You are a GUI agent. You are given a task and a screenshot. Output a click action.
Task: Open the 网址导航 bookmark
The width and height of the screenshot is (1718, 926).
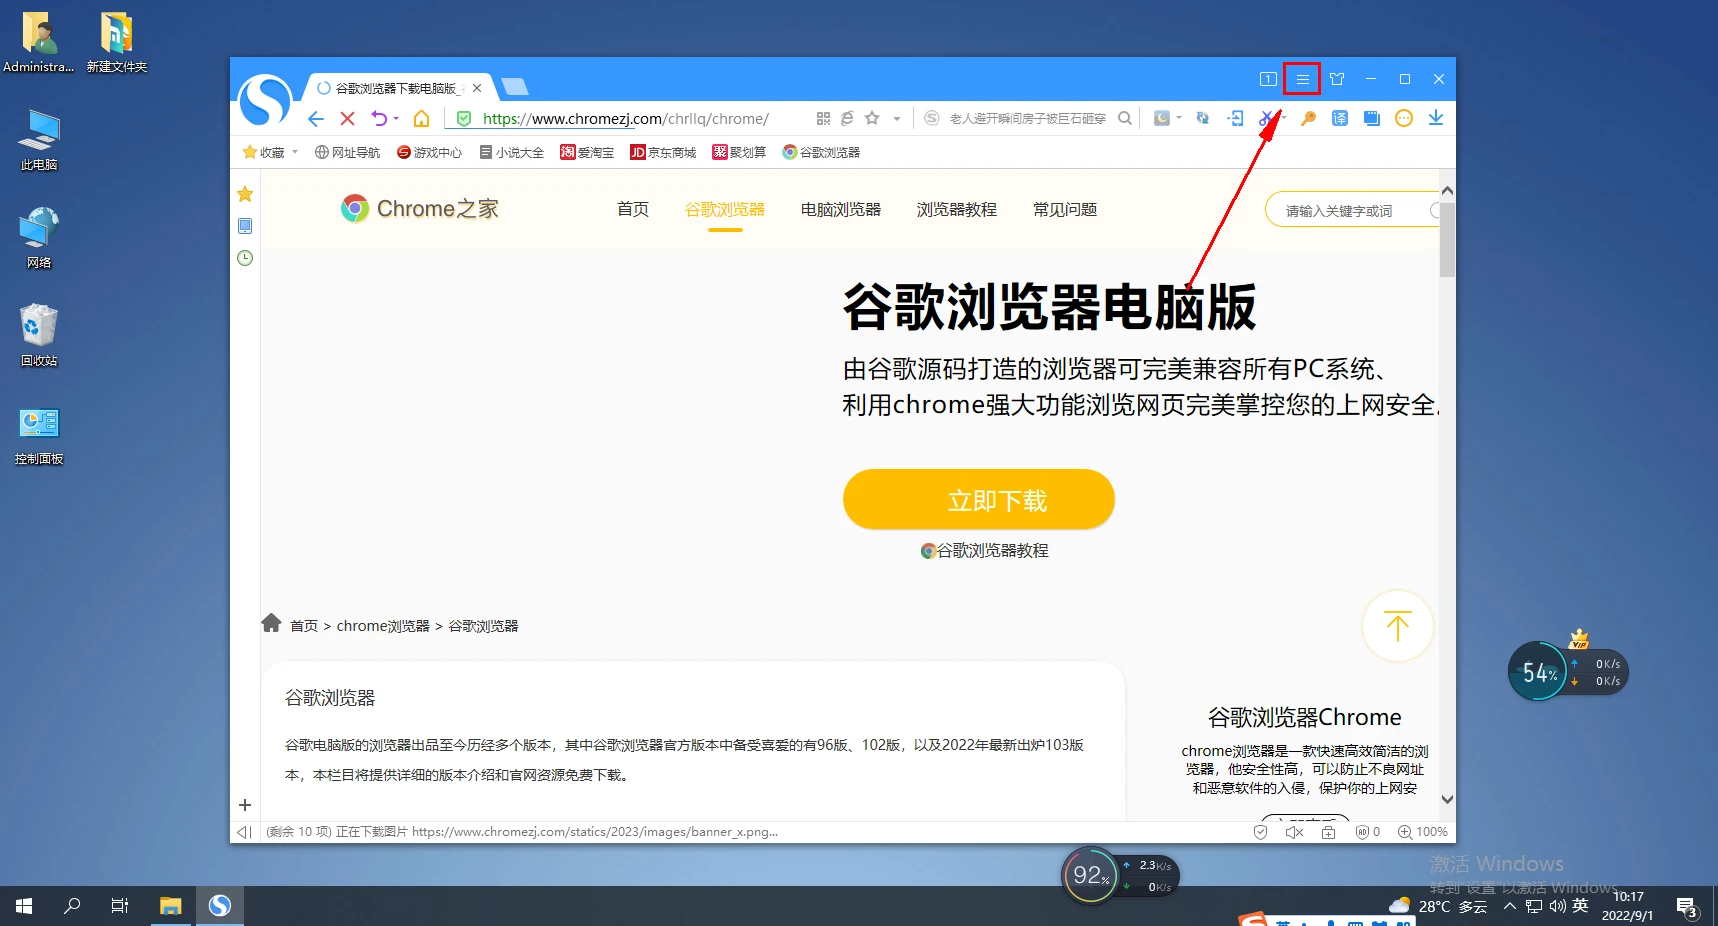pos(347,152)
